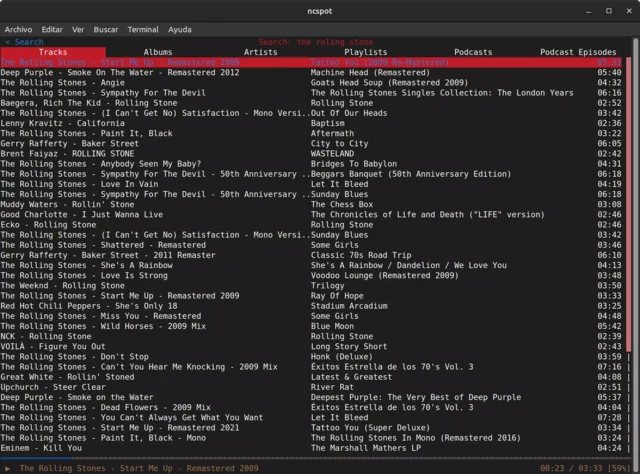Select Love Is Strong track
The width and height of the screenshot is (640, 474).
[x=311, y=276]
